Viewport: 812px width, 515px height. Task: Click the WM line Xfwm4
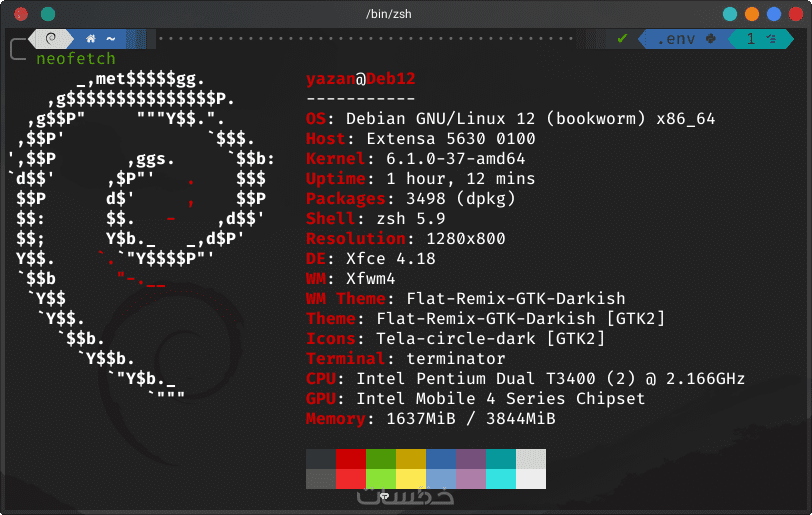(x=351, y=279)
